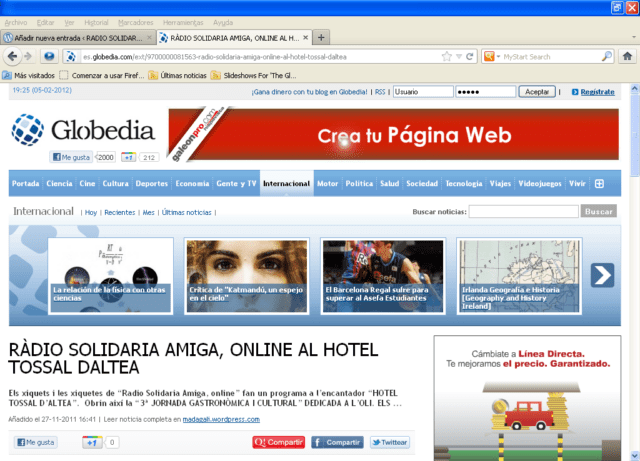Viewport: 640px width, 461px height.
Task: Click Me gusta below the article
Action: point(36,442)
